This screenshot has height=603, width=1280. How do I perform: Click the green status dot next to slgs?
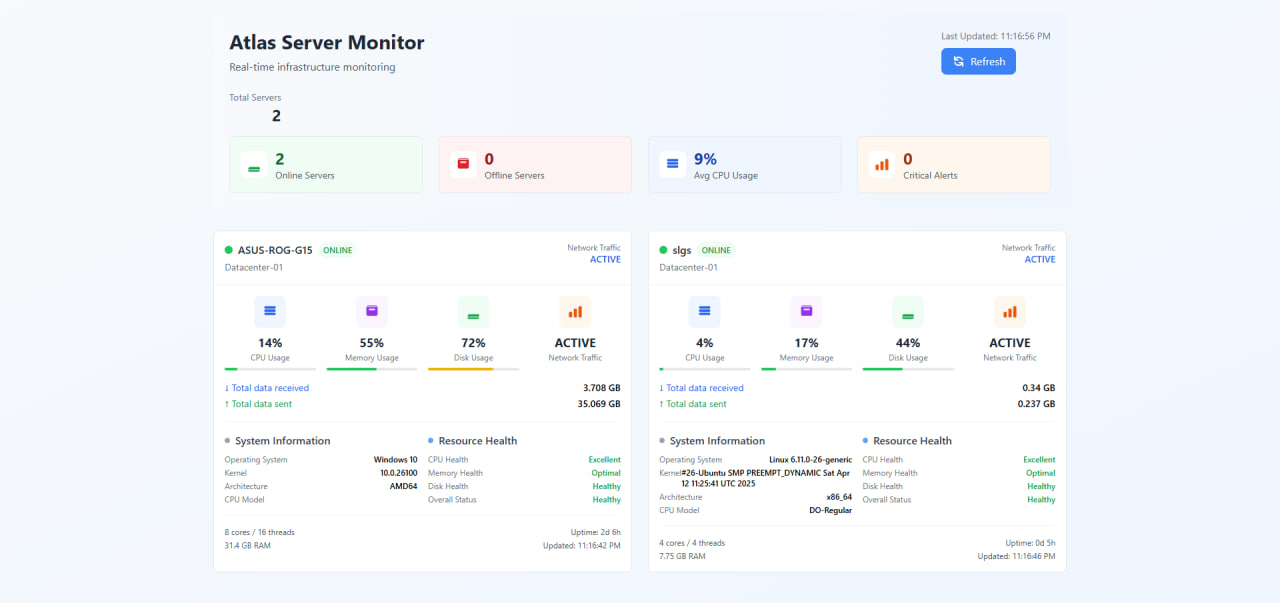tap(661, 250)
